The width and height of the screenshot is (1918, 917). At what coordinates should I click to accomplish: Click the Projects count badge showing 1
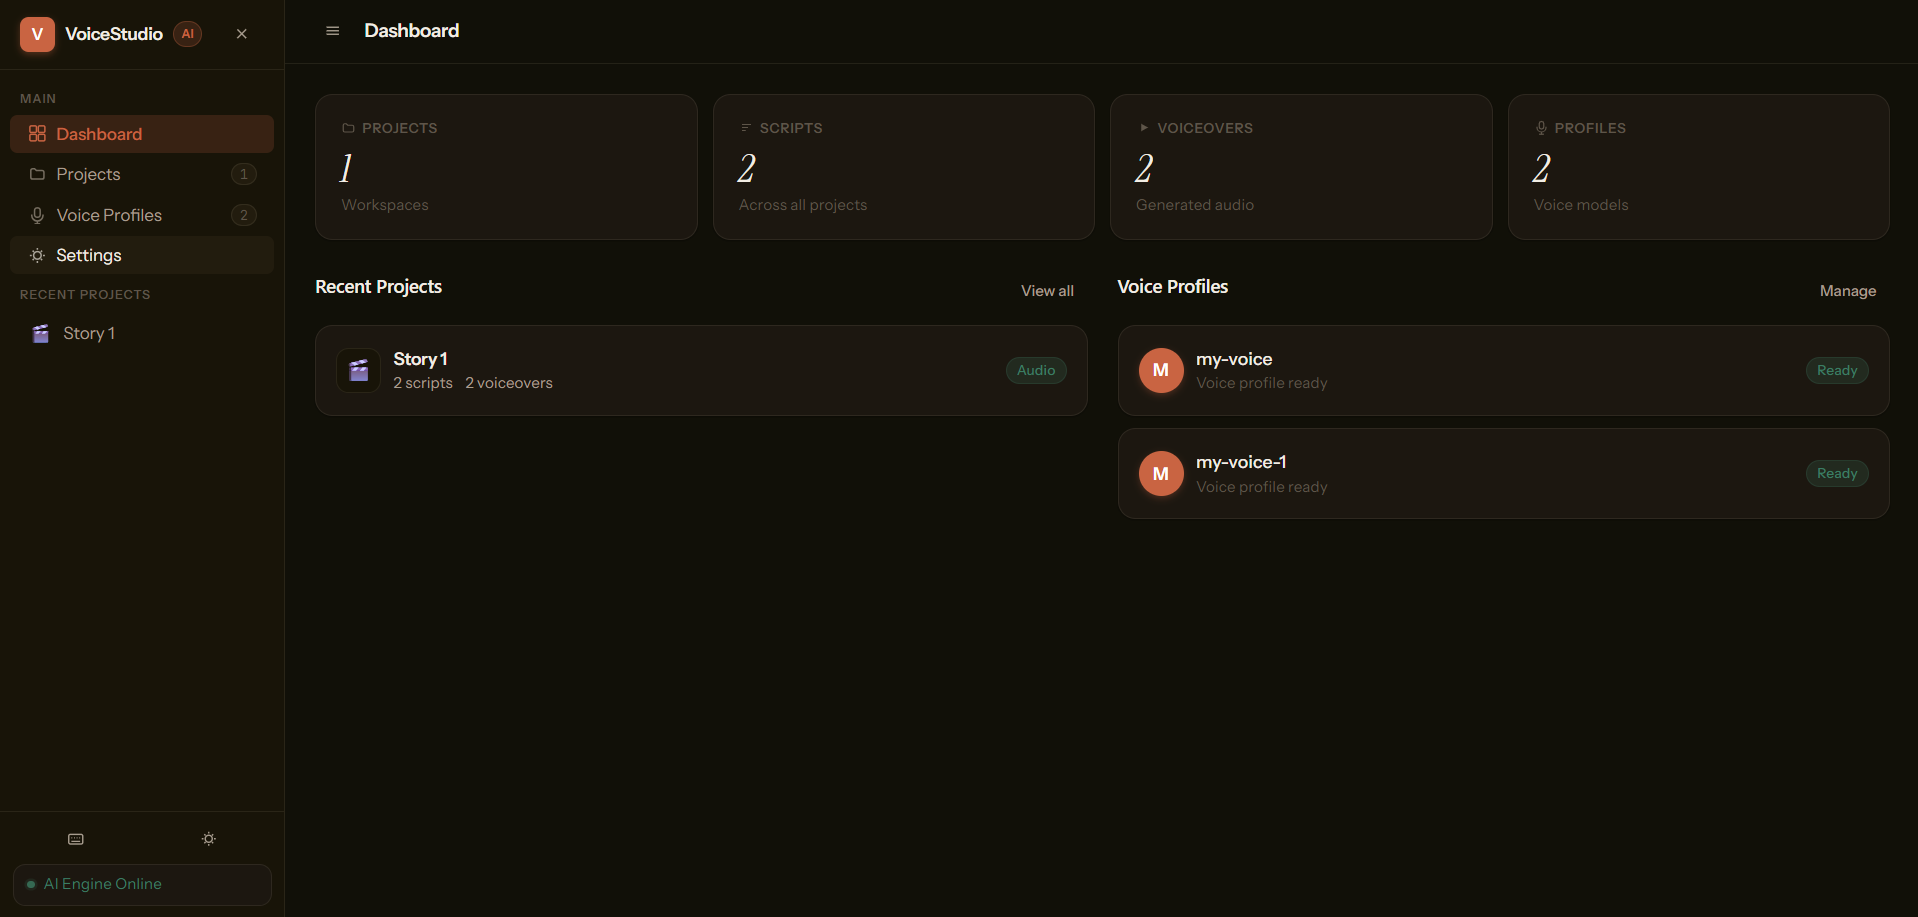[243, 174]
